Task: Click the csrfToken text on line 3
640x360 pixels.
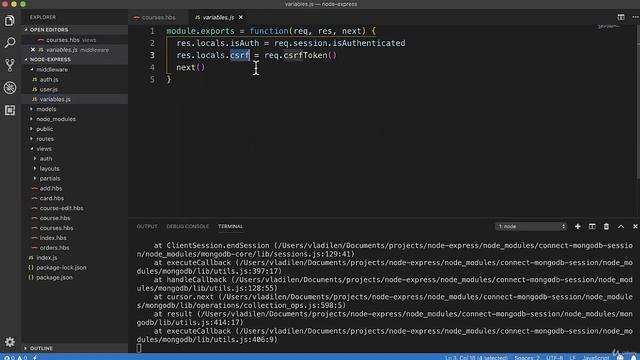Action: click(305, 55)
